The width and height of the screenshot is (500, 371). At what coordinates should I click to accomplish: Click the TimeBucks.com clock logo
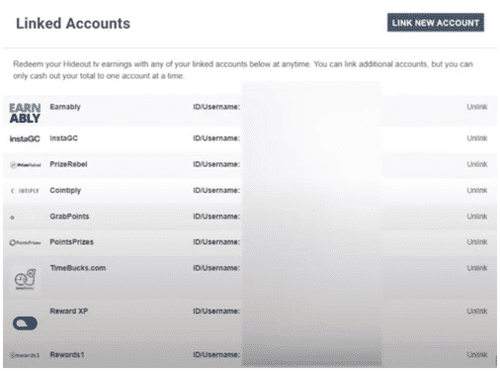tap(25, 279)
